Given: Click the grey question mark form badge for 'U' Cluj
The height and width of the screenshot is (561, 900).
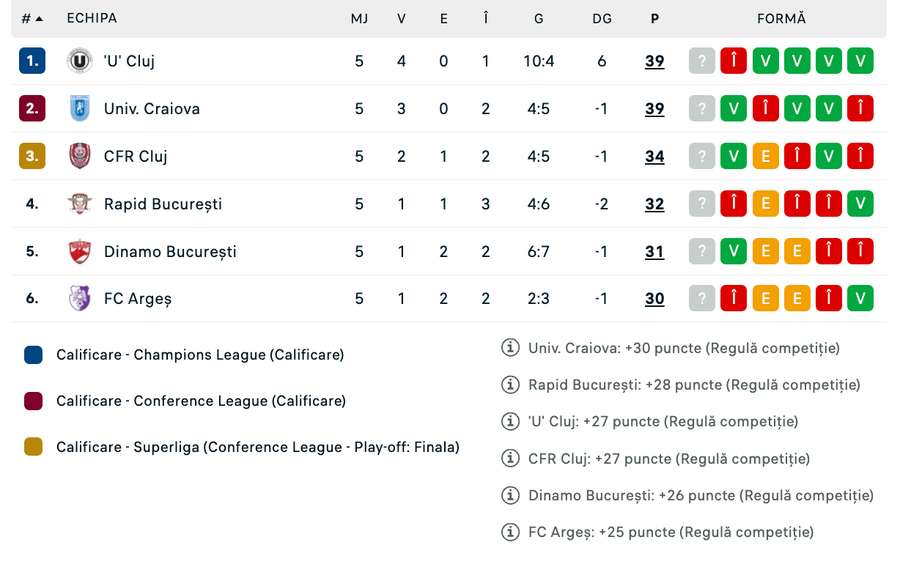Looking at the screenshot, I should (x=702, y=61).
